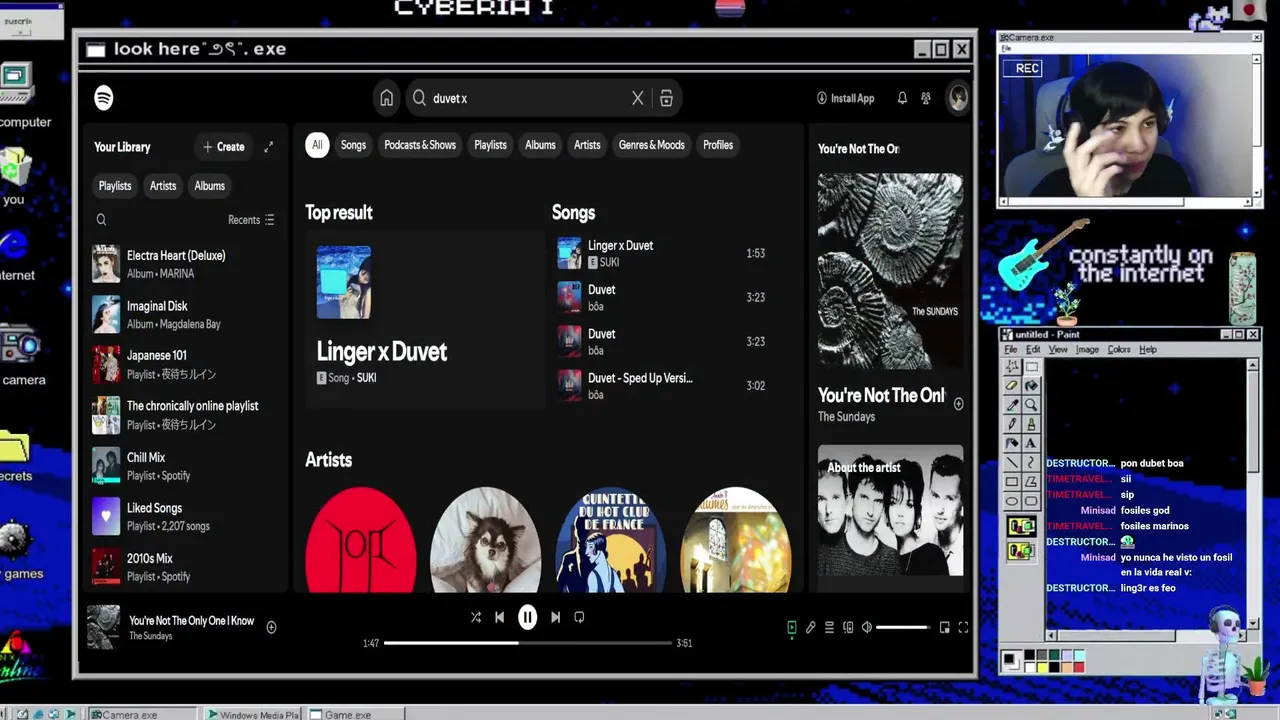
Task: Open the Edit menu in Paint
Action: click(x=1033, y=349)
